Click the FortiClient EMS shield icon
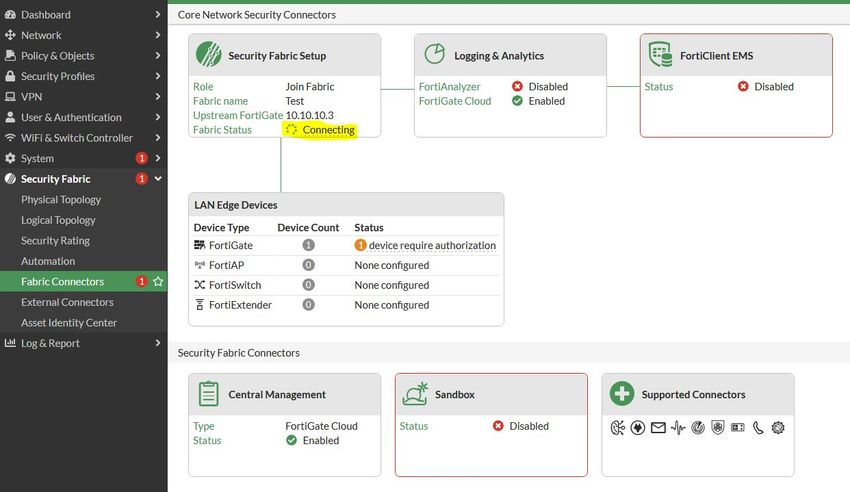Viewport: 850px width, 492px height. point(660,55)
